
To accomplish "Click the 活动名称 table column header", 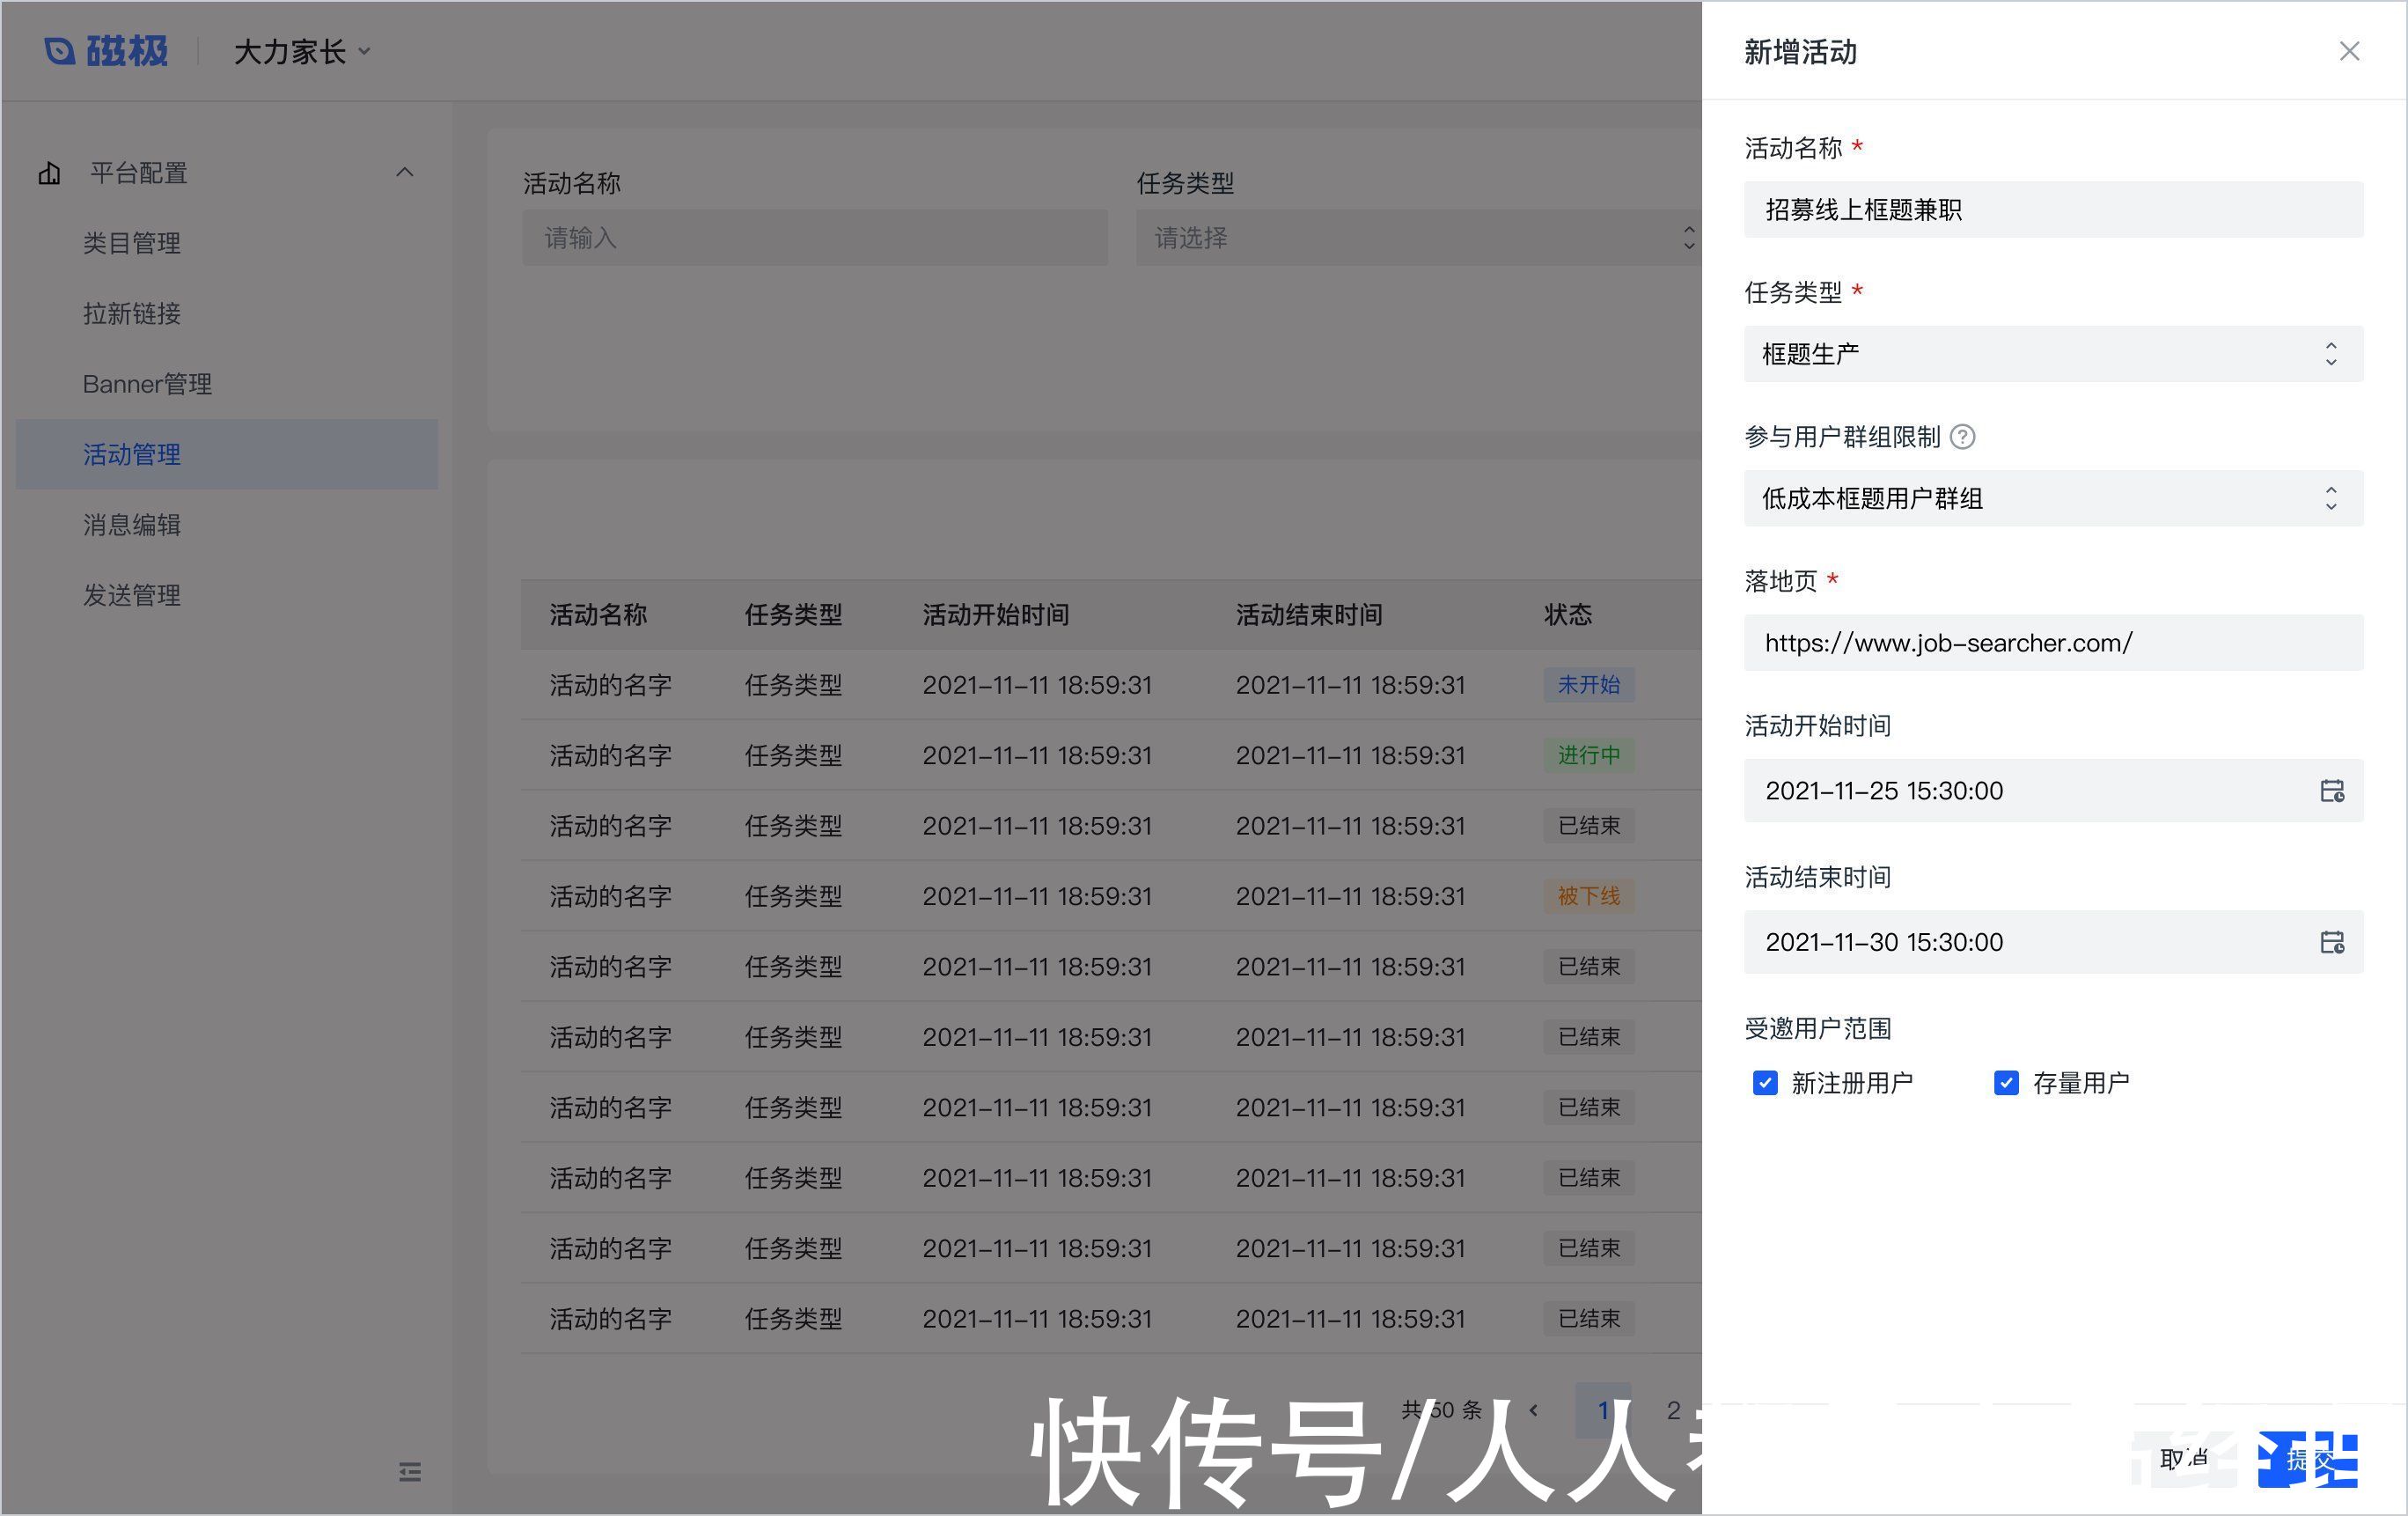I will coord(598,615).
